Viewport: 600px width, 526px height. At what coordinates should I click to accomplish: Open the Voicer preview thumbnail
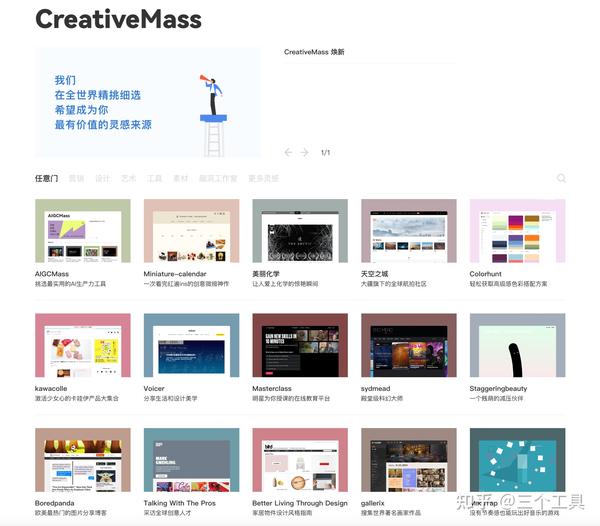click(191, 345)
